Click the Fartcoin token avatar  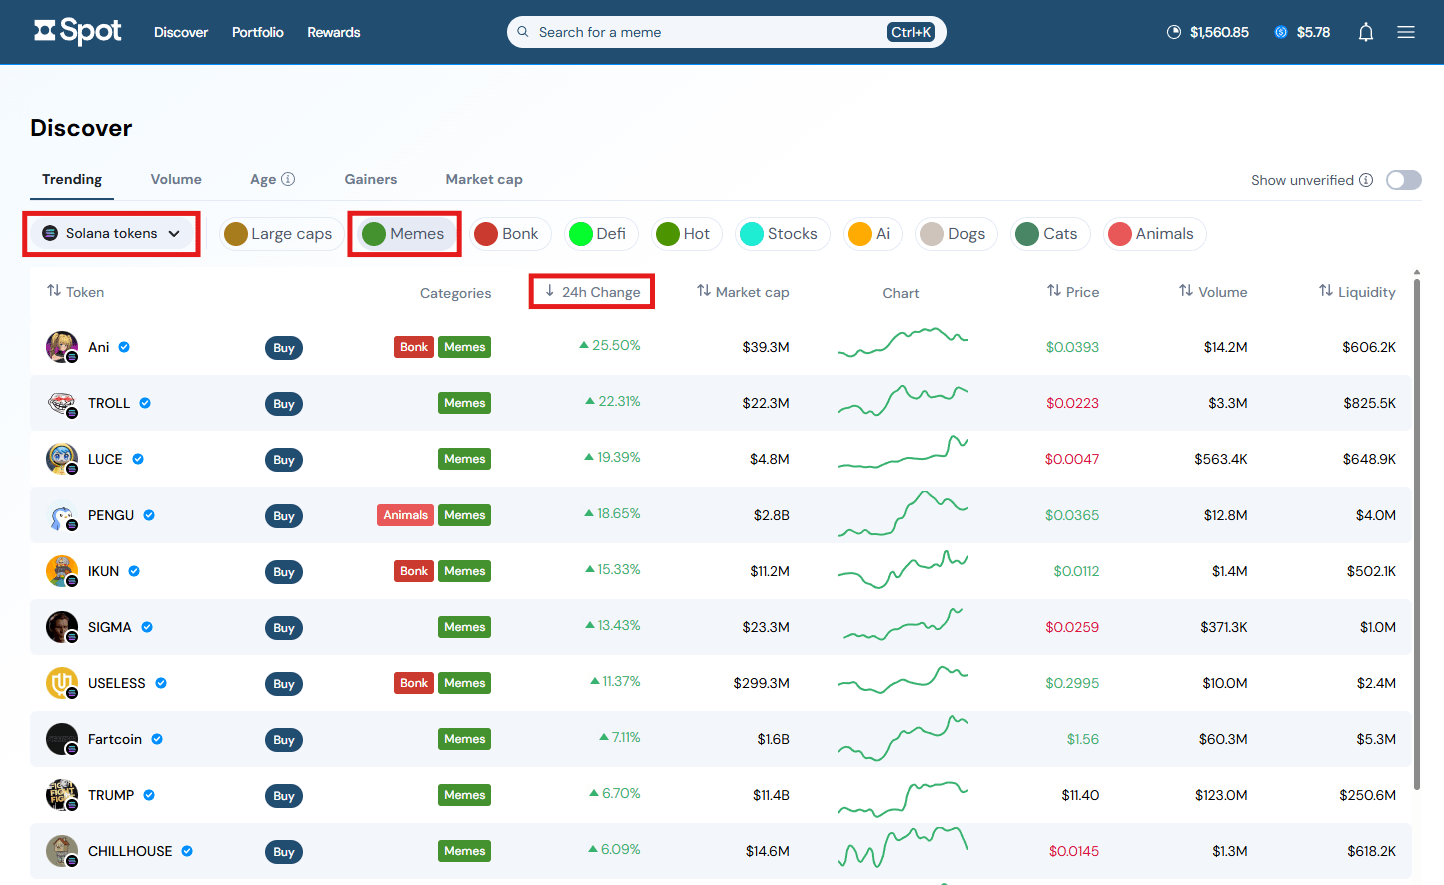[62, 739]
